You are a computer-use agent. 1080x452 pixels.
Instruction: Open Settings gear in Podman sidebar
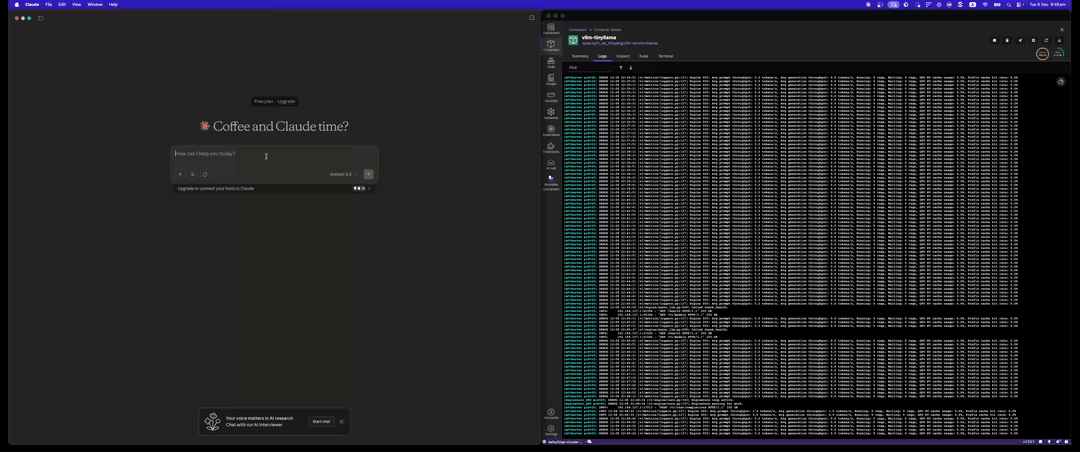click(x=551, y=428)
